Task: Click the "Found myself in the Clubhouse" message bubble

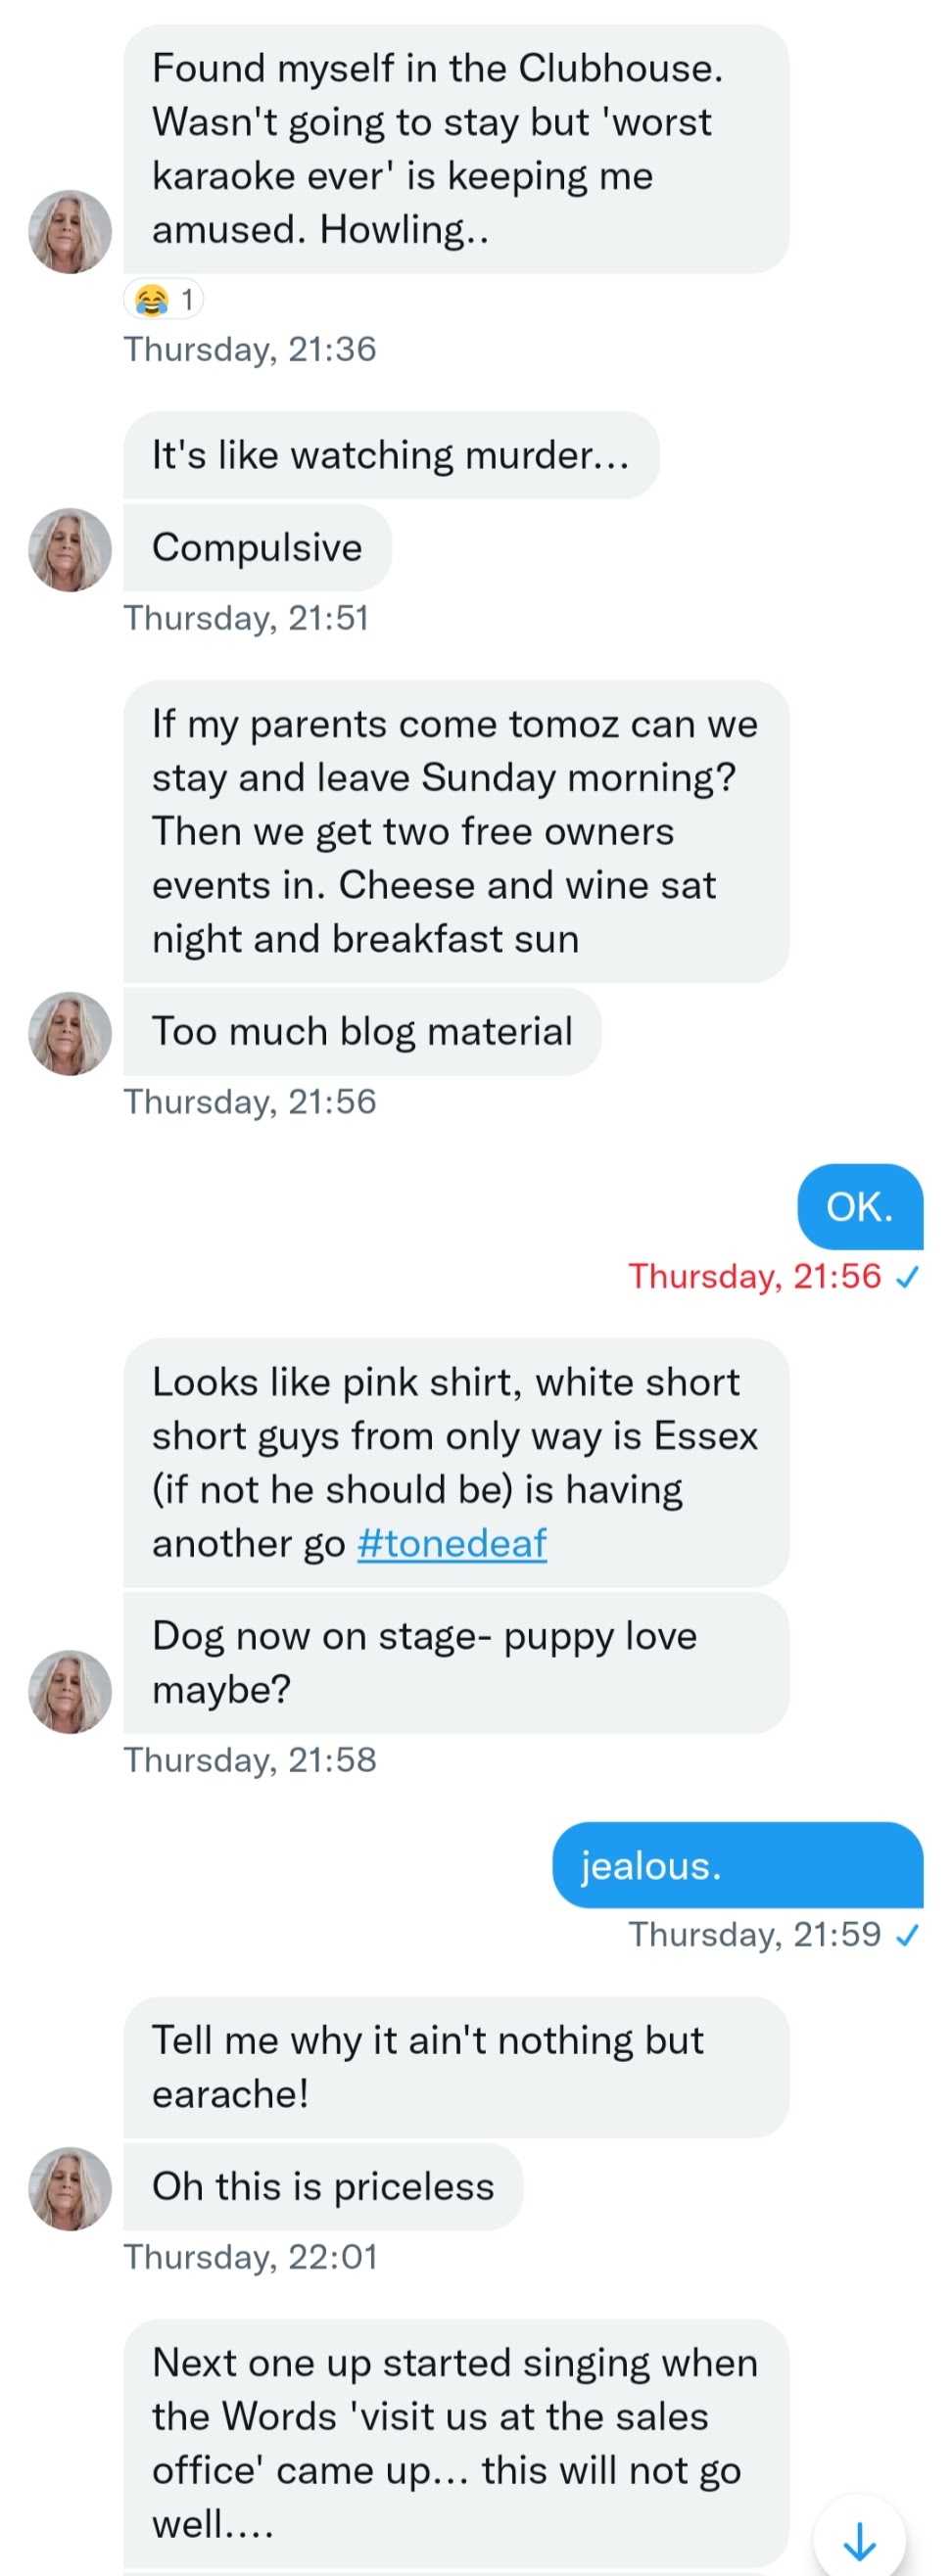Action: 455,149
